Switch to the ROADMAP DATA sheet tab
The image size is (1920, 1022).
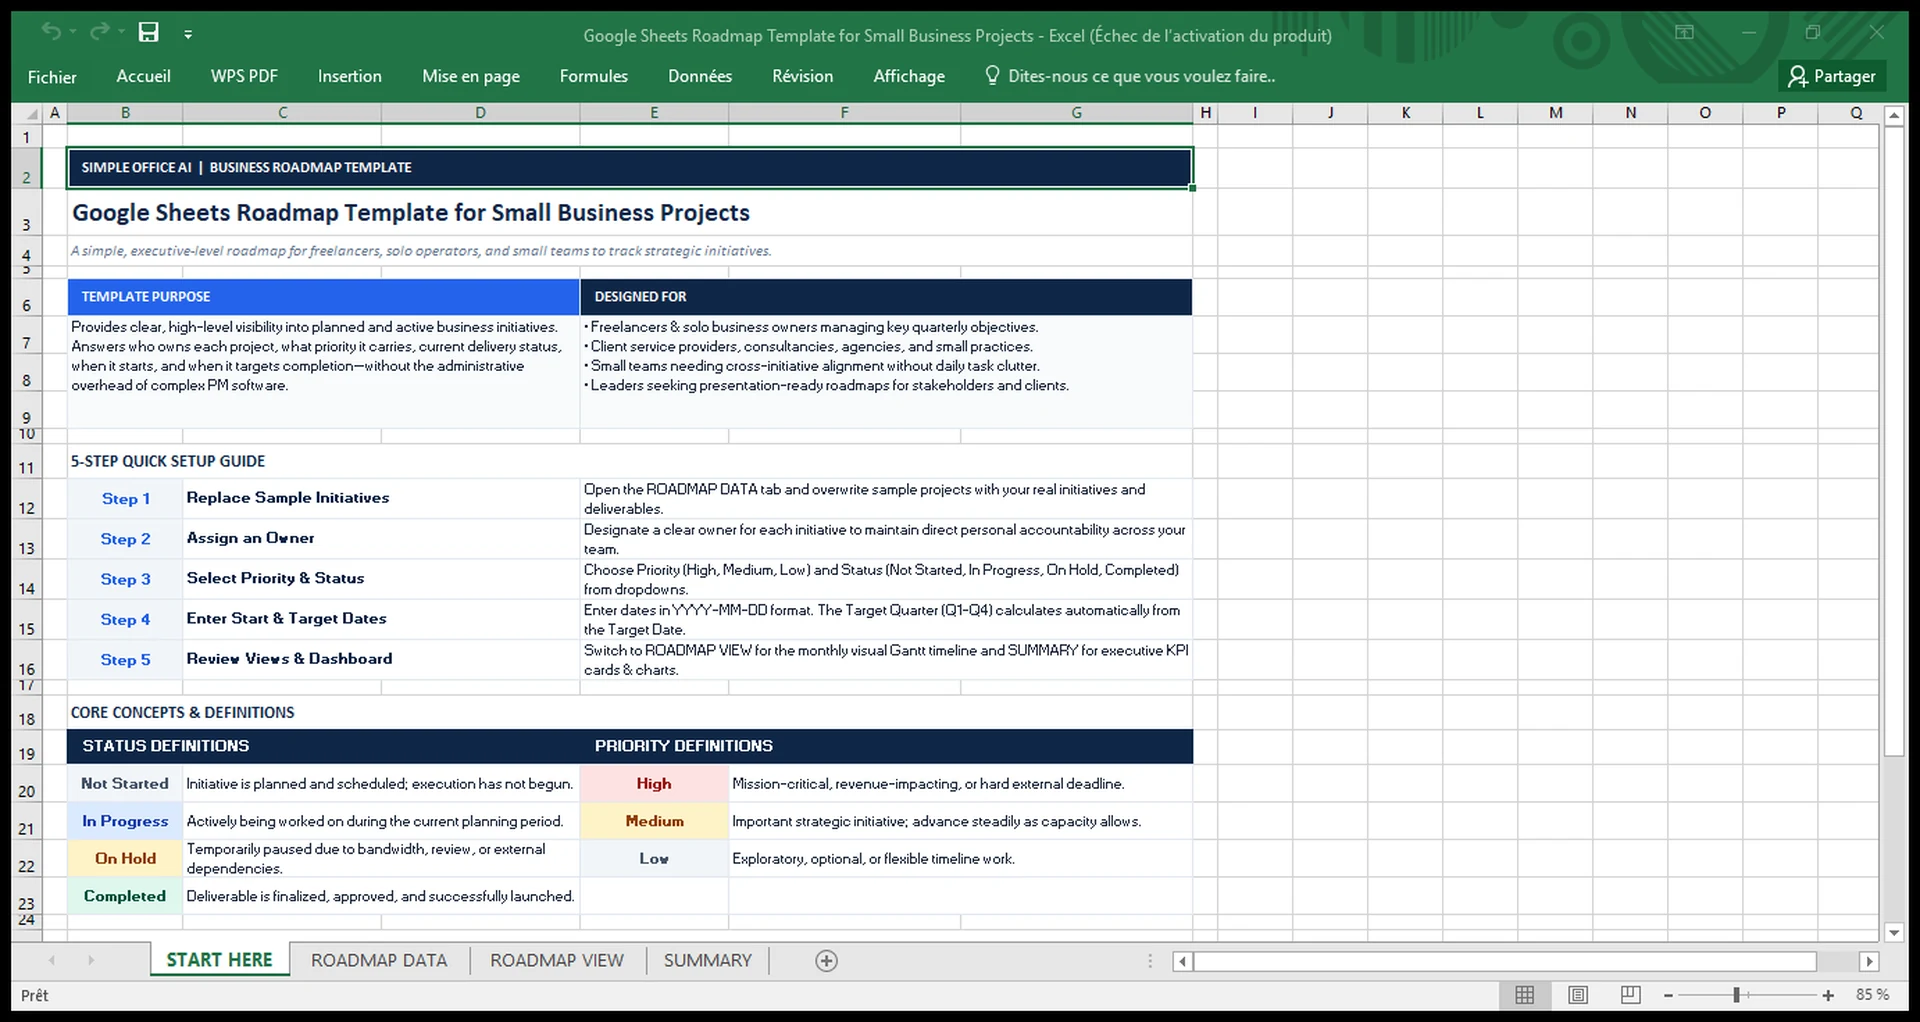tap(379, 960)
